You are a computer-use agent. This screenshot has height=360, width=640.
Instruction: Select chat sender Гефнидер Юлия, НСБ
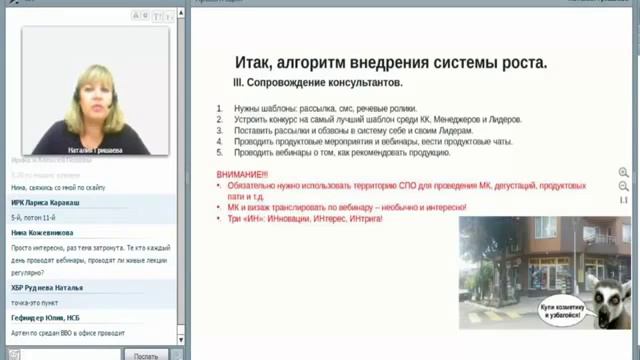coord(45,318)
